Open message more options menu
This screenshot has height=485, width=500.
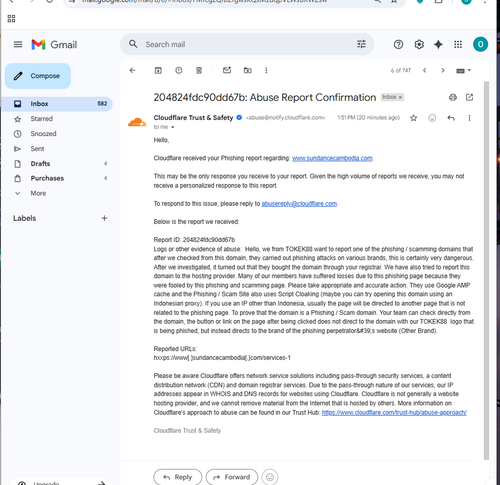469,118
